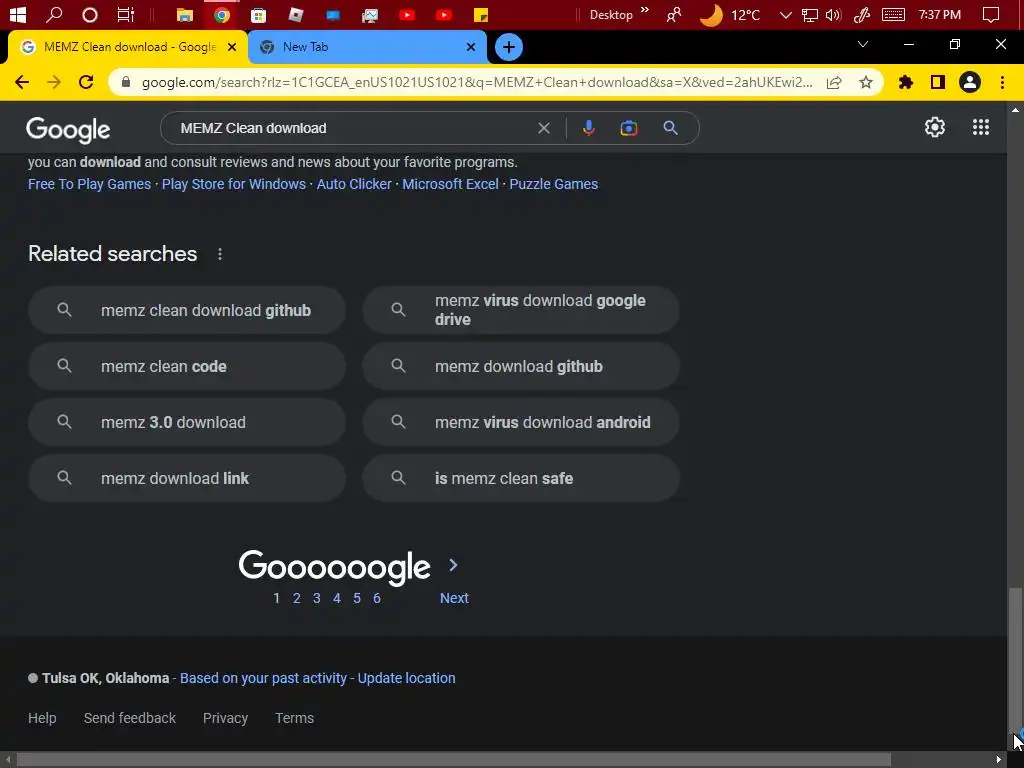The image size is (1024, 768).
Task: Open Microsoft Excel link
Action: (450, 184)
